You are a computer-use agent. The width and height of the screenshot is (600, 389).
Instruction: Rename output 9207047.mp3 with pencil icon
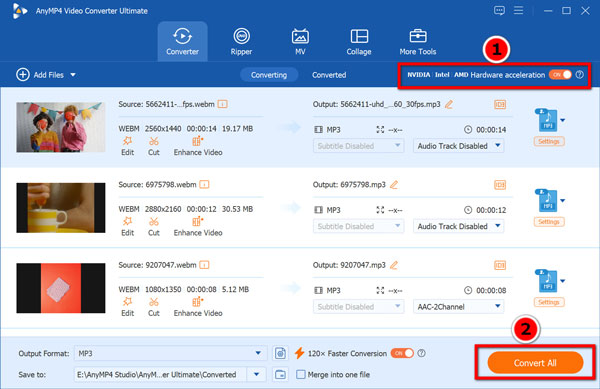[394, 265]
